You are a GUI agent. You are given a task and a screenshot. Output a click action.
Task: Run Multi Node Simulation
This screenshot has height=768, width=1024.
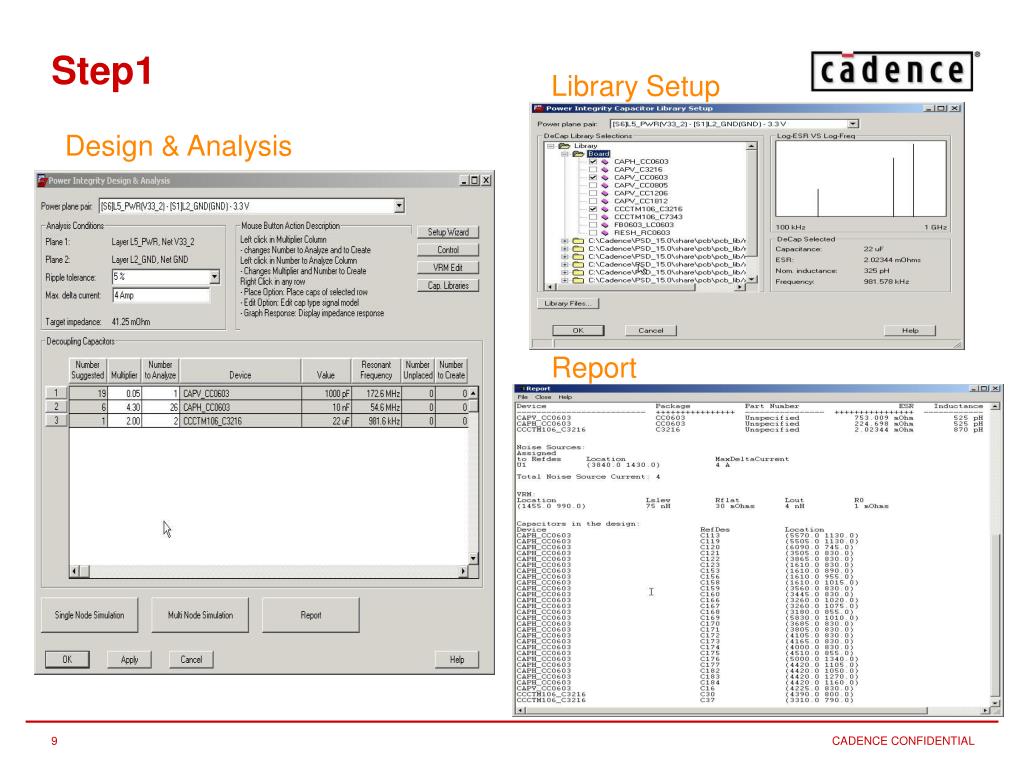(200, 615)
